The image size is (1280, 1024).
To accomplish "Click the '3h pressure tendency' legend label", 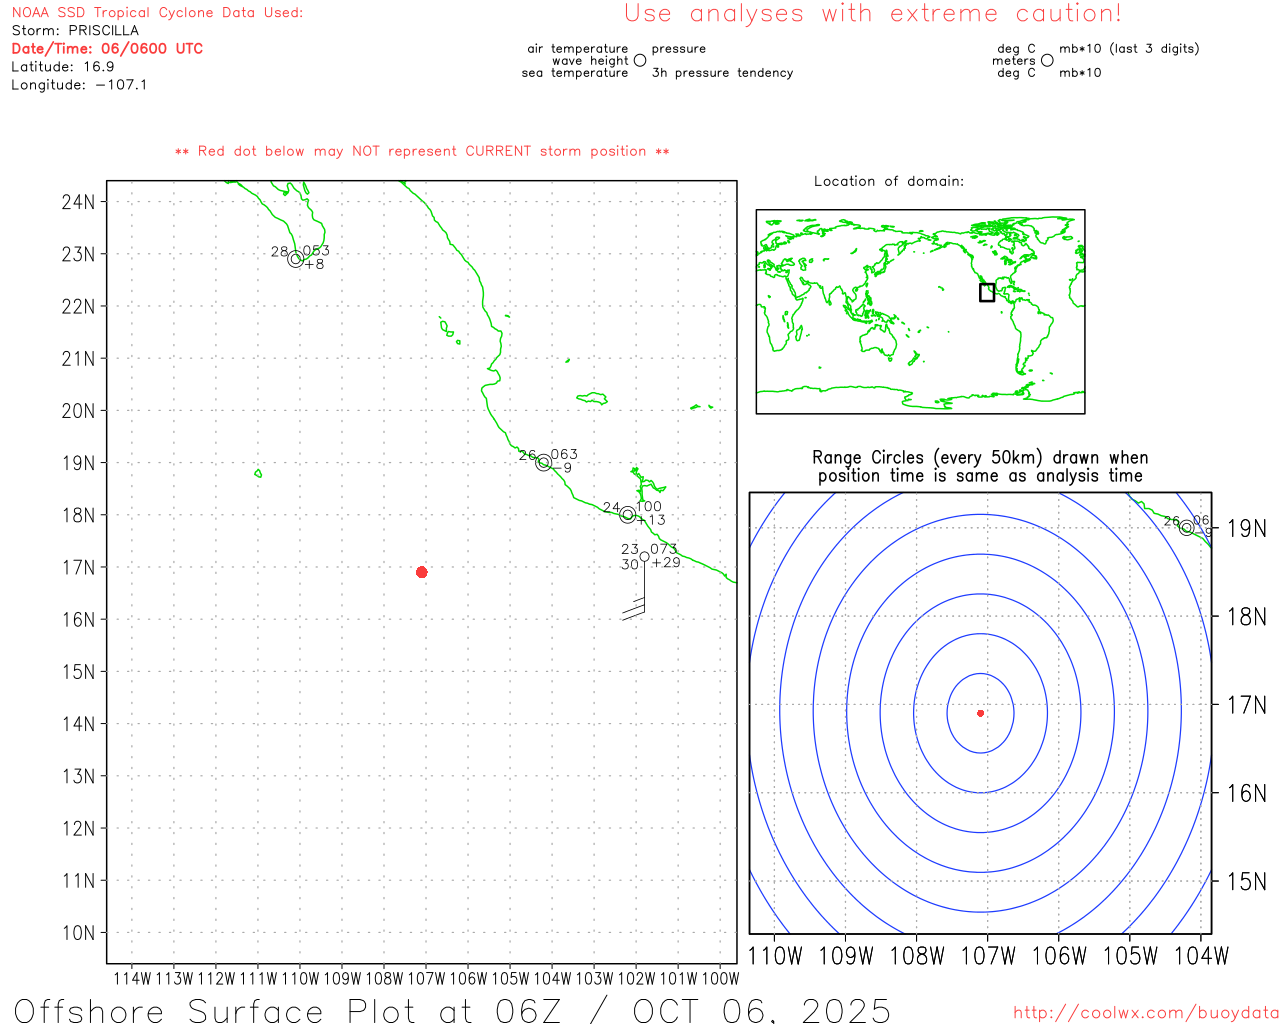I will [722, 72].
